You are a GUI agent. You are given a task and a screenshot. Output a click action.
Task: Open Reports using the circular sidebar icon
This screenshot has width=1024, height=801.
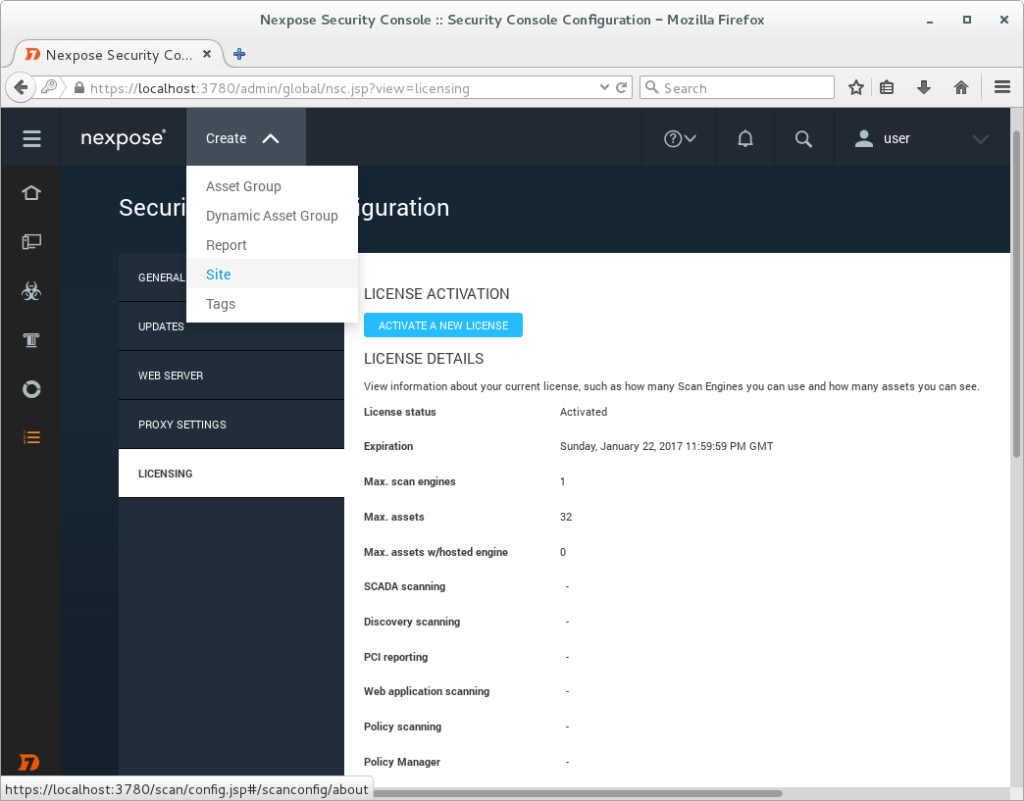tap(30, 389)
